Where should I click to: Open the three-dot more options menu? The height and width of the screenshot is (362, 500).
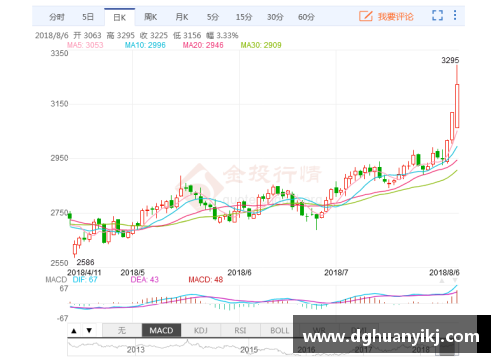pos(455,15)
